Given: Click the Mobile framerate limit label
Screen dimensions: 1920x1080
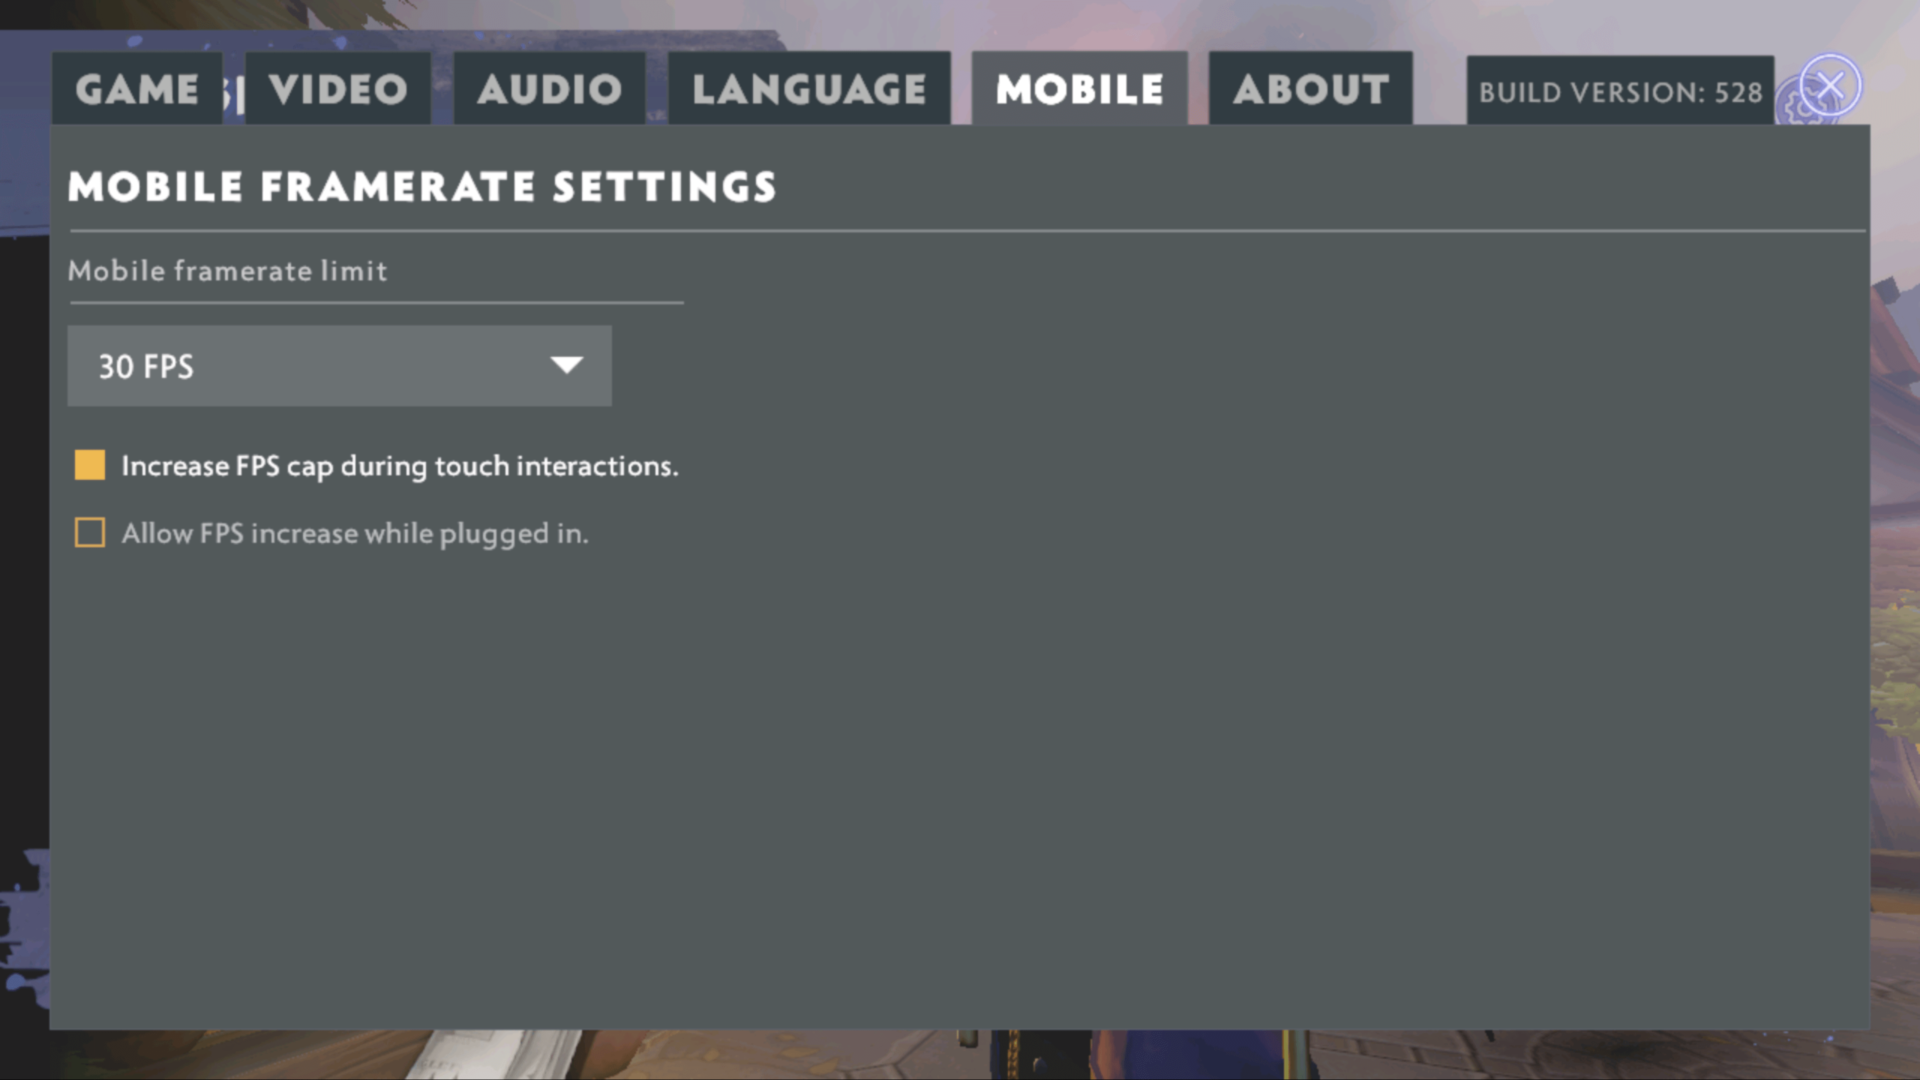Looking at the screenshot, I should [x=227, y=271].
